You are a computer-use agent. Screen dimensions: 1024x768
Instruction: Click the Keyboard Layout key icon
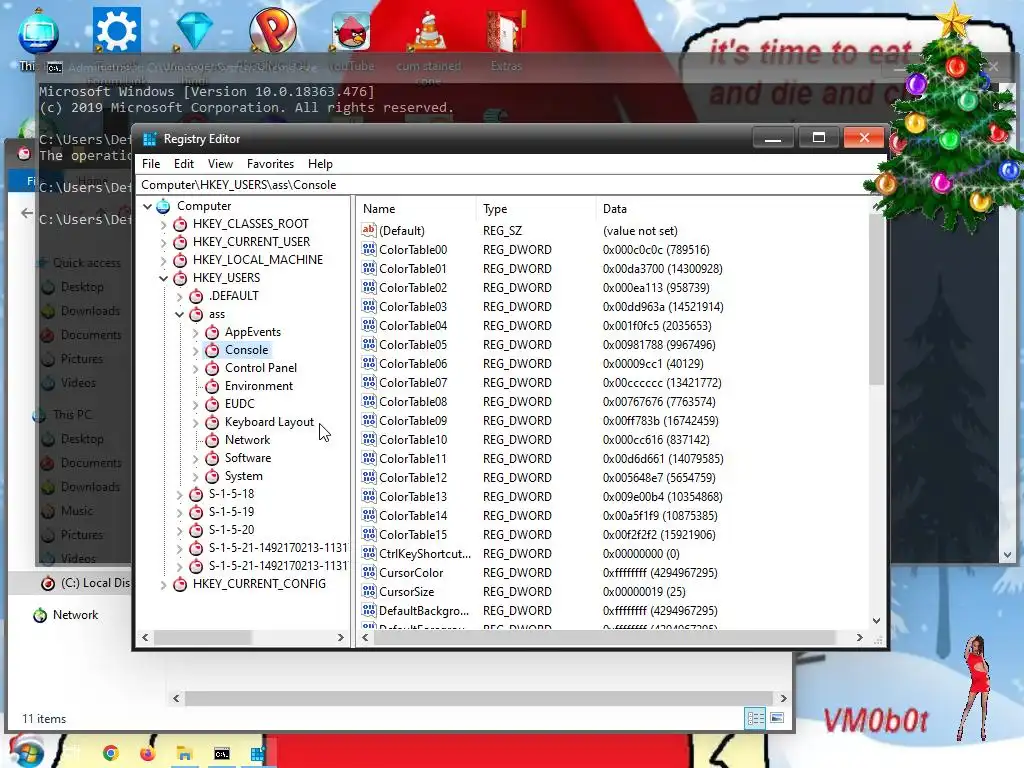click(212, 422)
